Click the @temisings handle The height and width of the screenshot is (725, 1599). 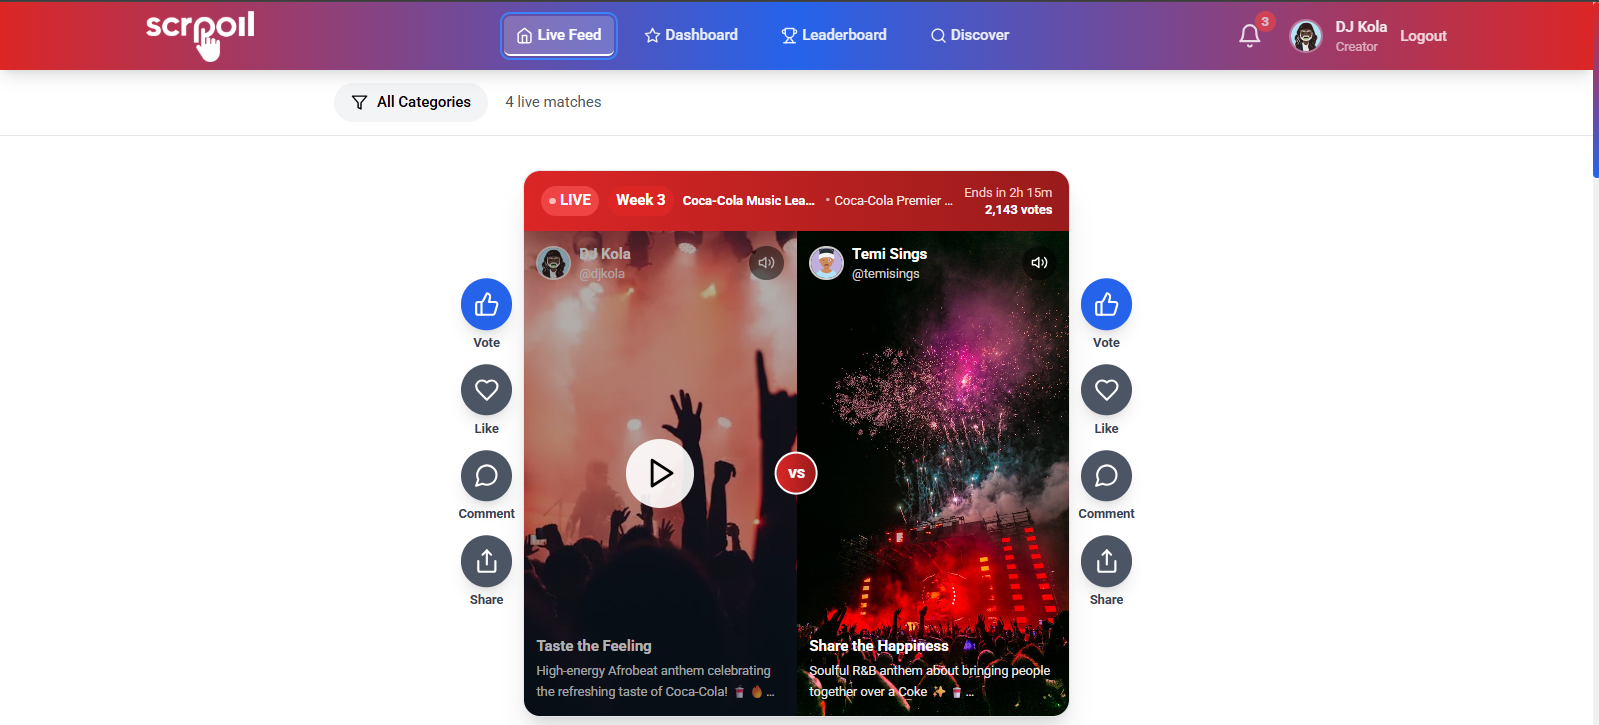(x=885, y=274)
